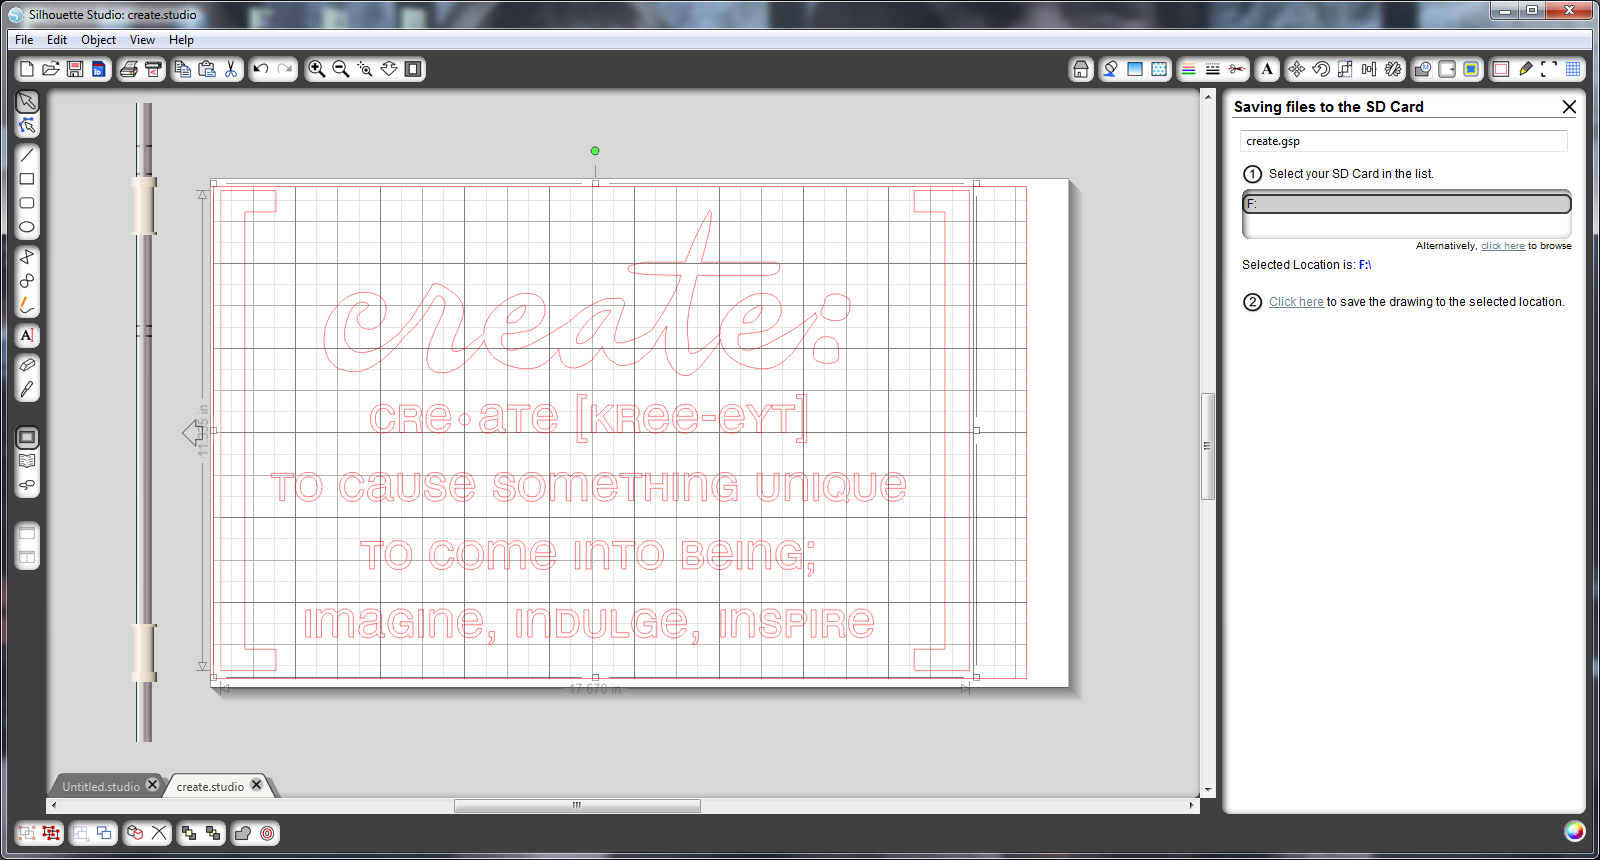Select the Line drawing tool

tap(27, 155)
